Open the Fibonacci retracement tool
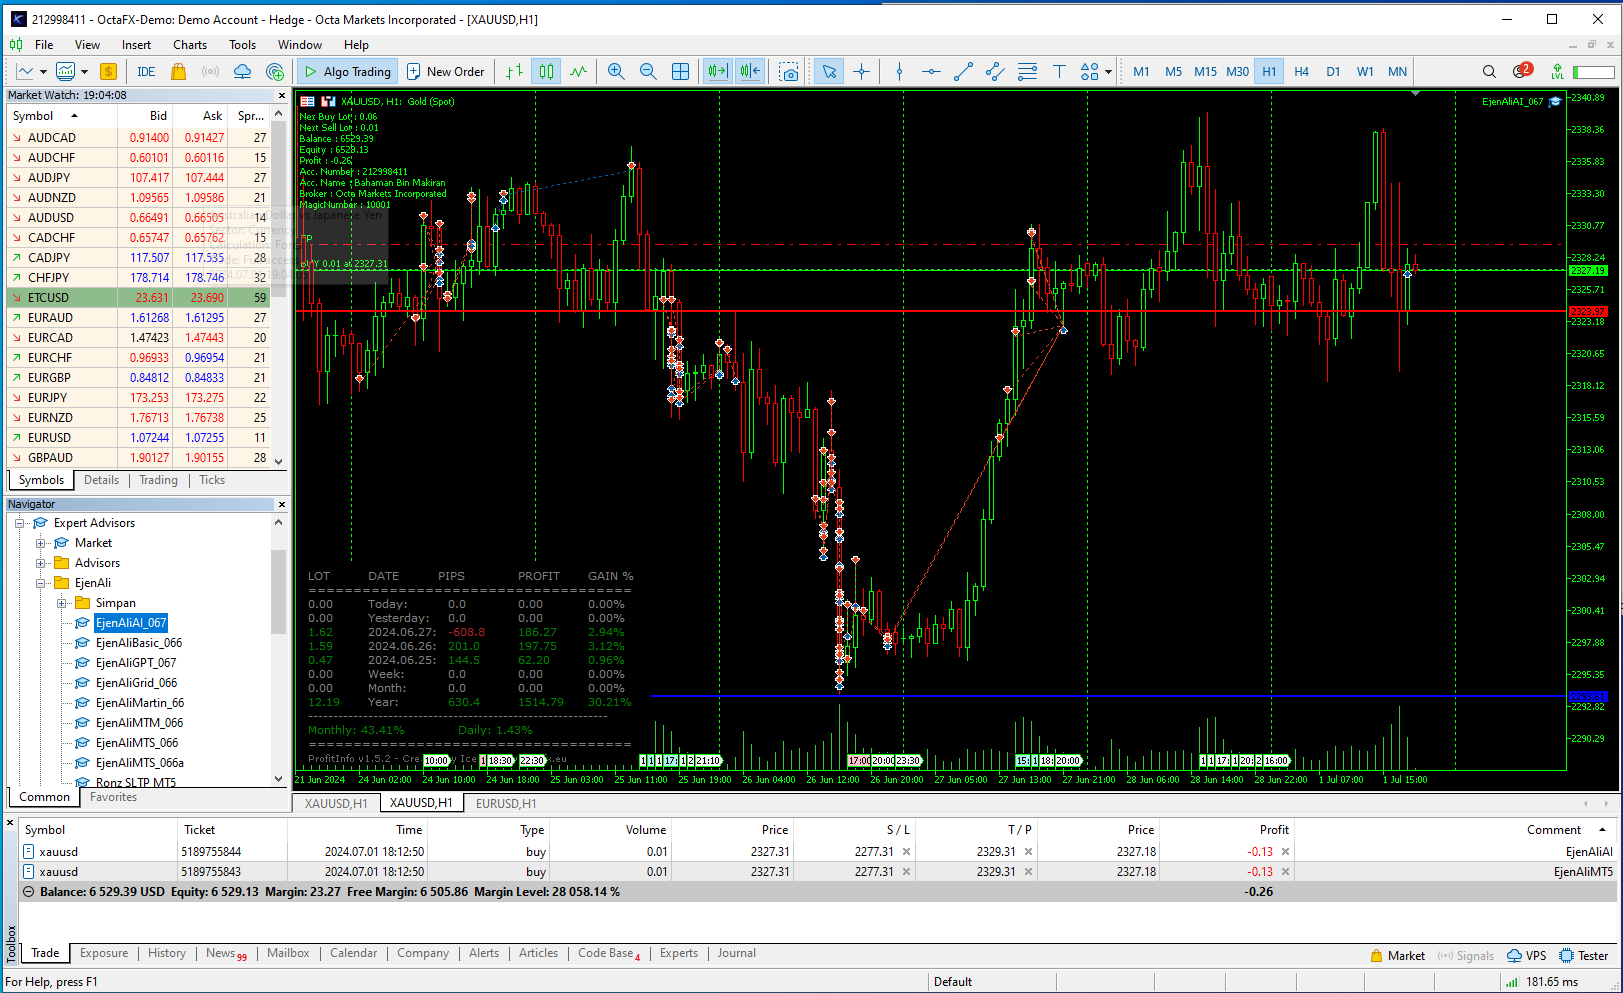 [1027, 71]
